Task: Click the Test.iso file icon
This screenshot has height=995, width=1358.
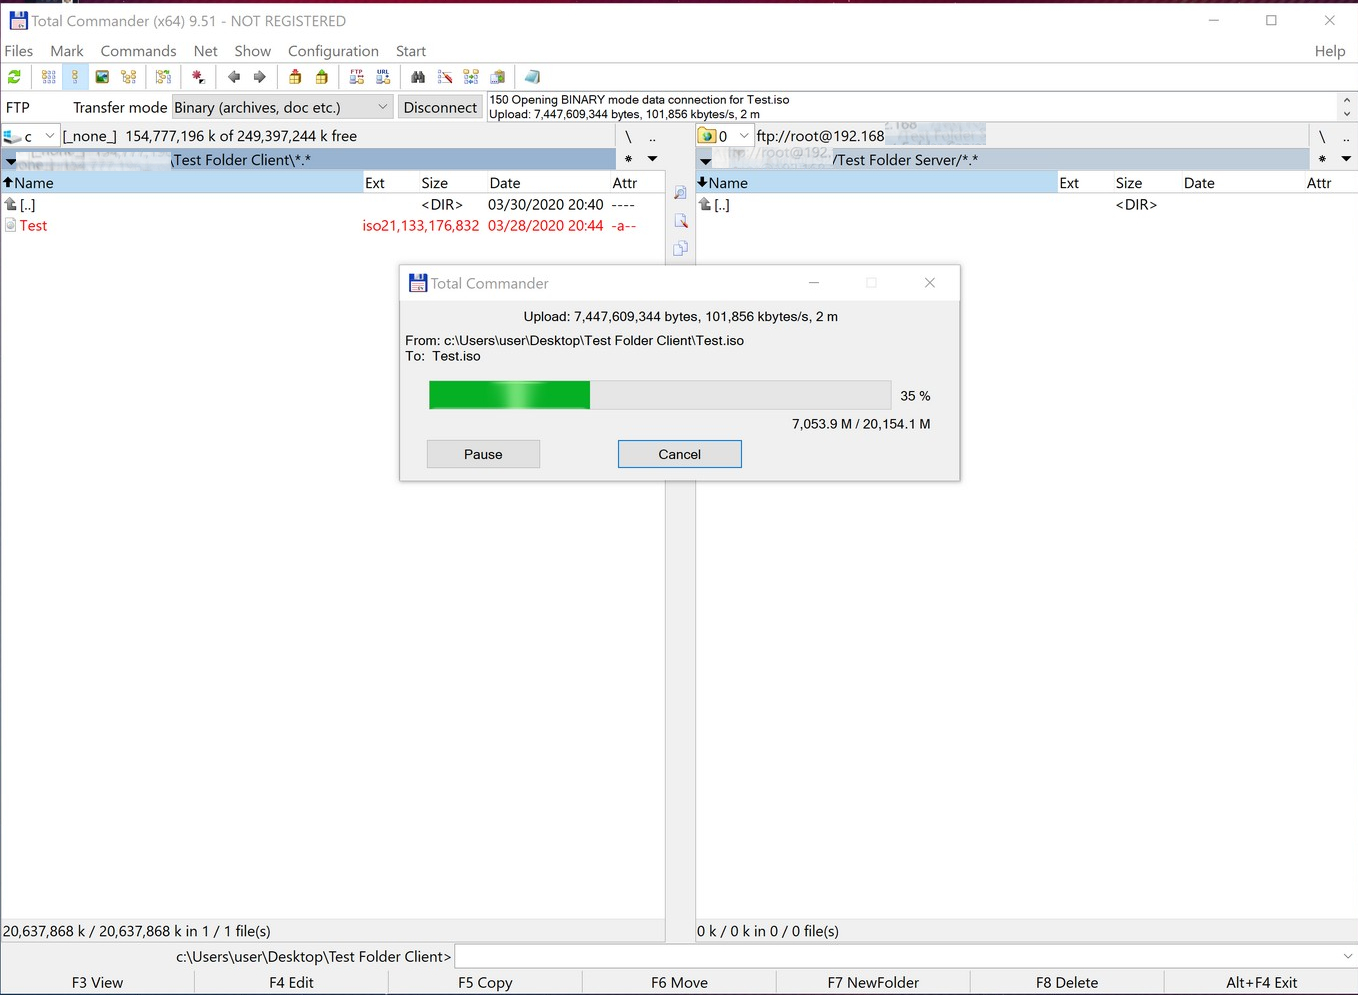Action: [x=11, y=225]
